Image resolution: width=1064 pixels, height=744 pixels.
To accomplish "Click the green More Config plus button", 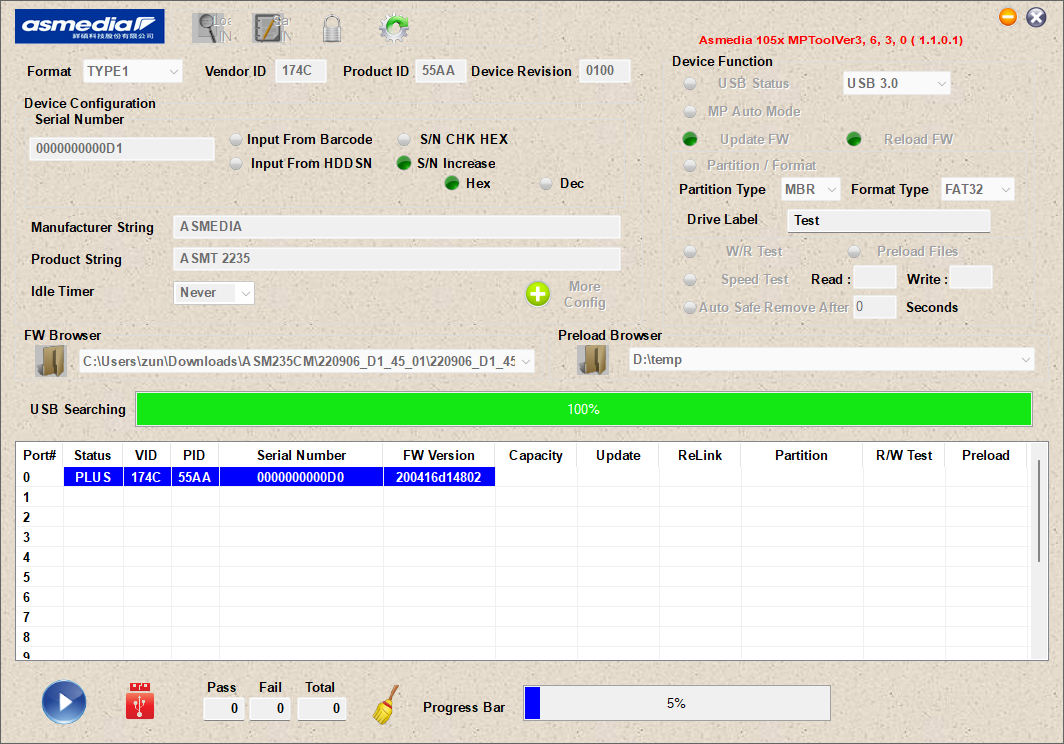I will coord(538,294).
